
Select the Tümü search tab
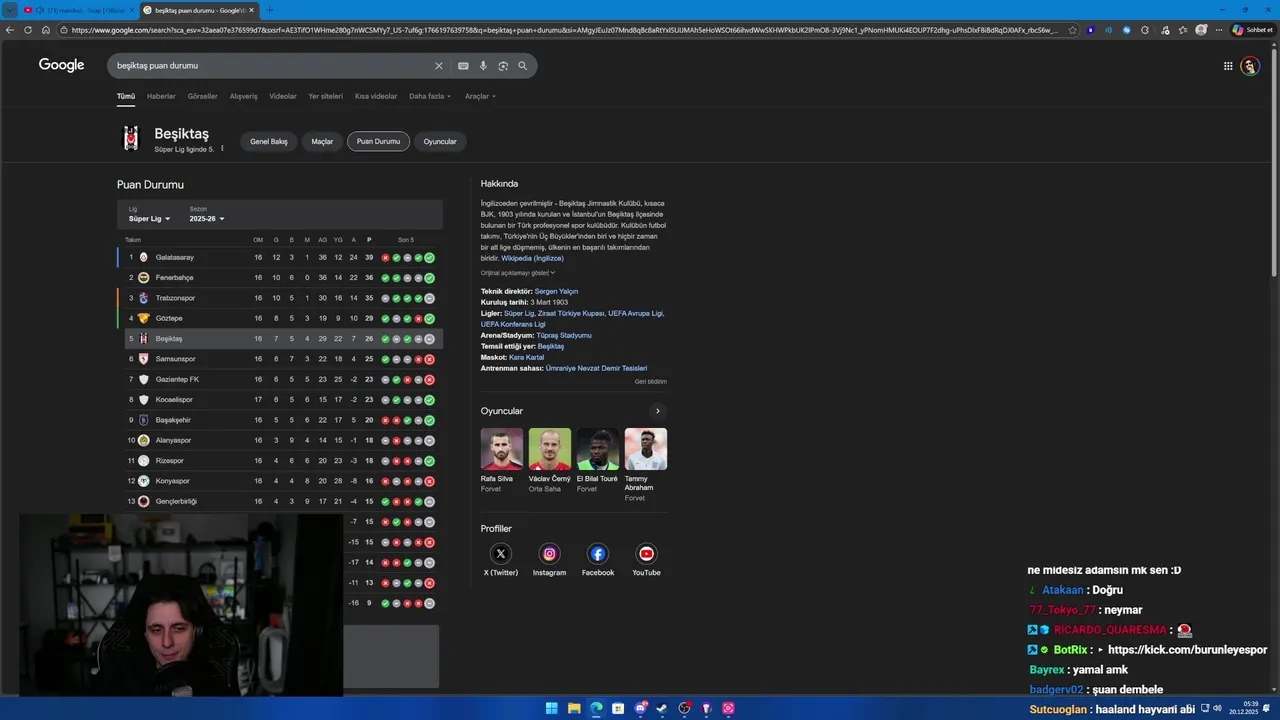126,96
